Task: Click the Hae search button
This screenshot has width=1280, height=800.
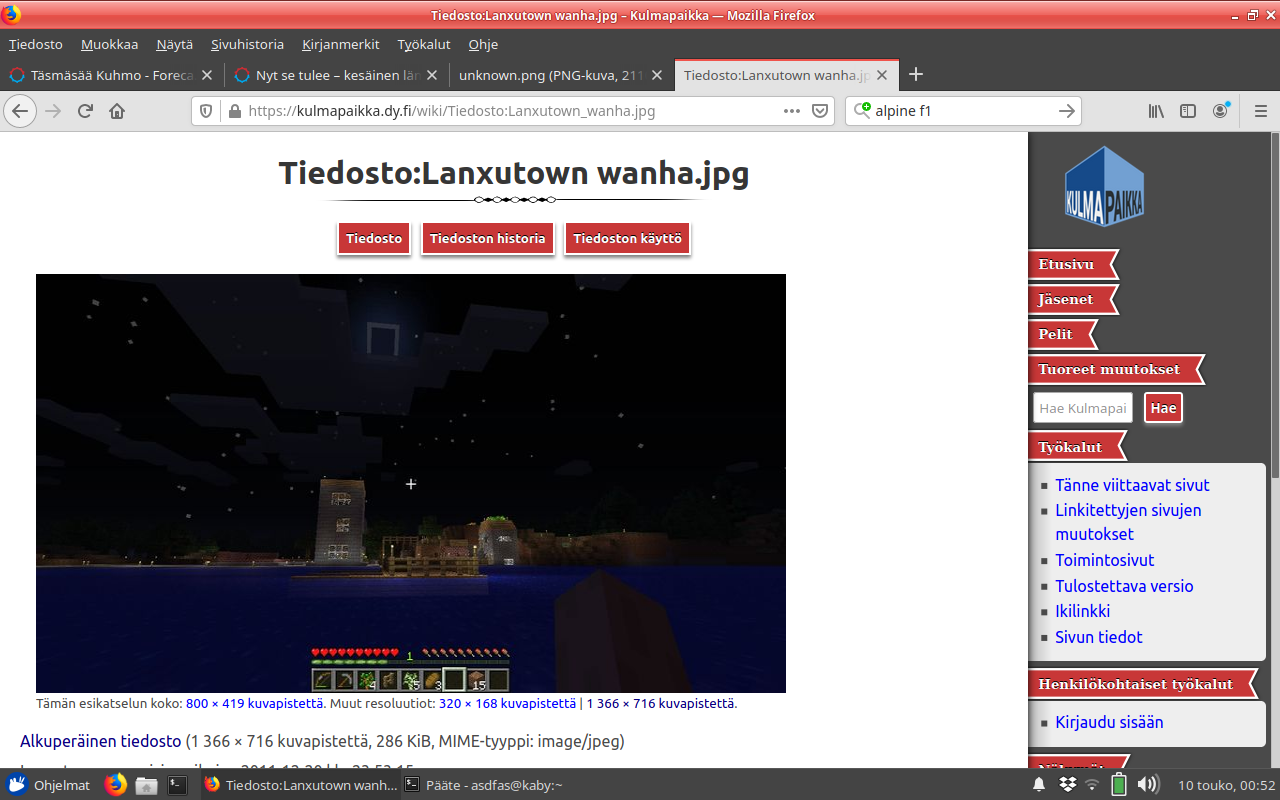Action: 1163,408
